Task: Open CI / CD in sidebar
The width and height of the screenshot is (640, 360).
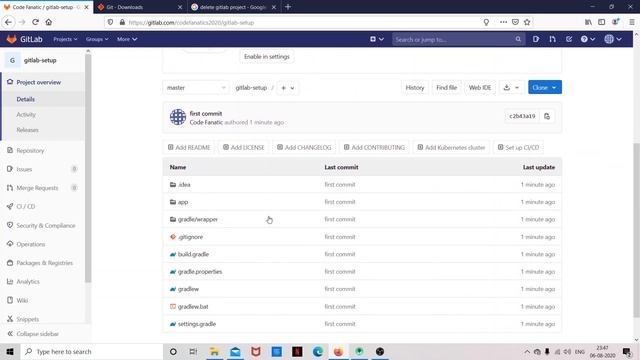Action: click(x=26, y=207)
